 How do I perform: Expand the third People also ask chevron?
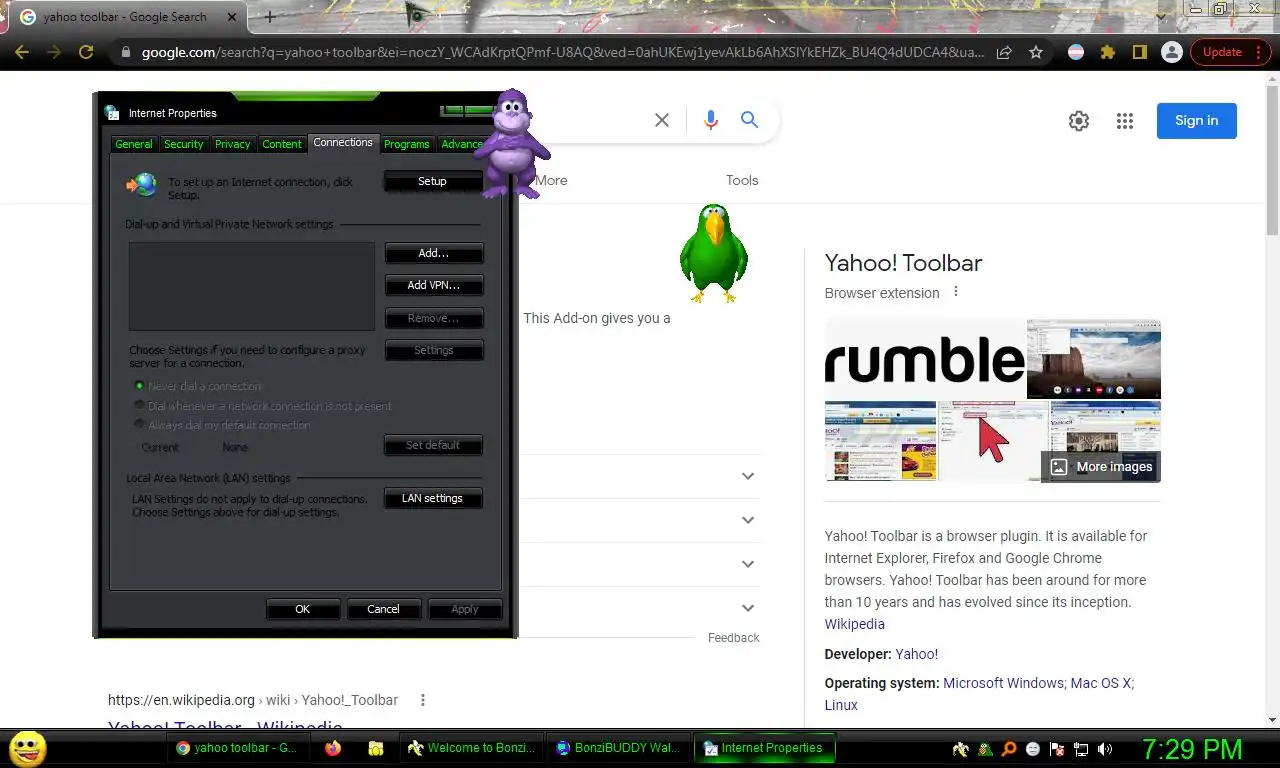point(748,564)
